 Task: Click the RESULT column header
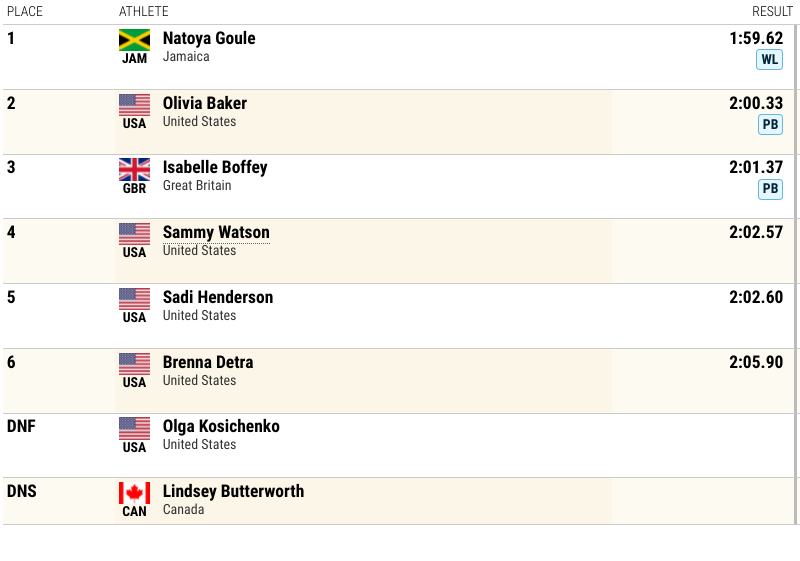coord(772,11)
